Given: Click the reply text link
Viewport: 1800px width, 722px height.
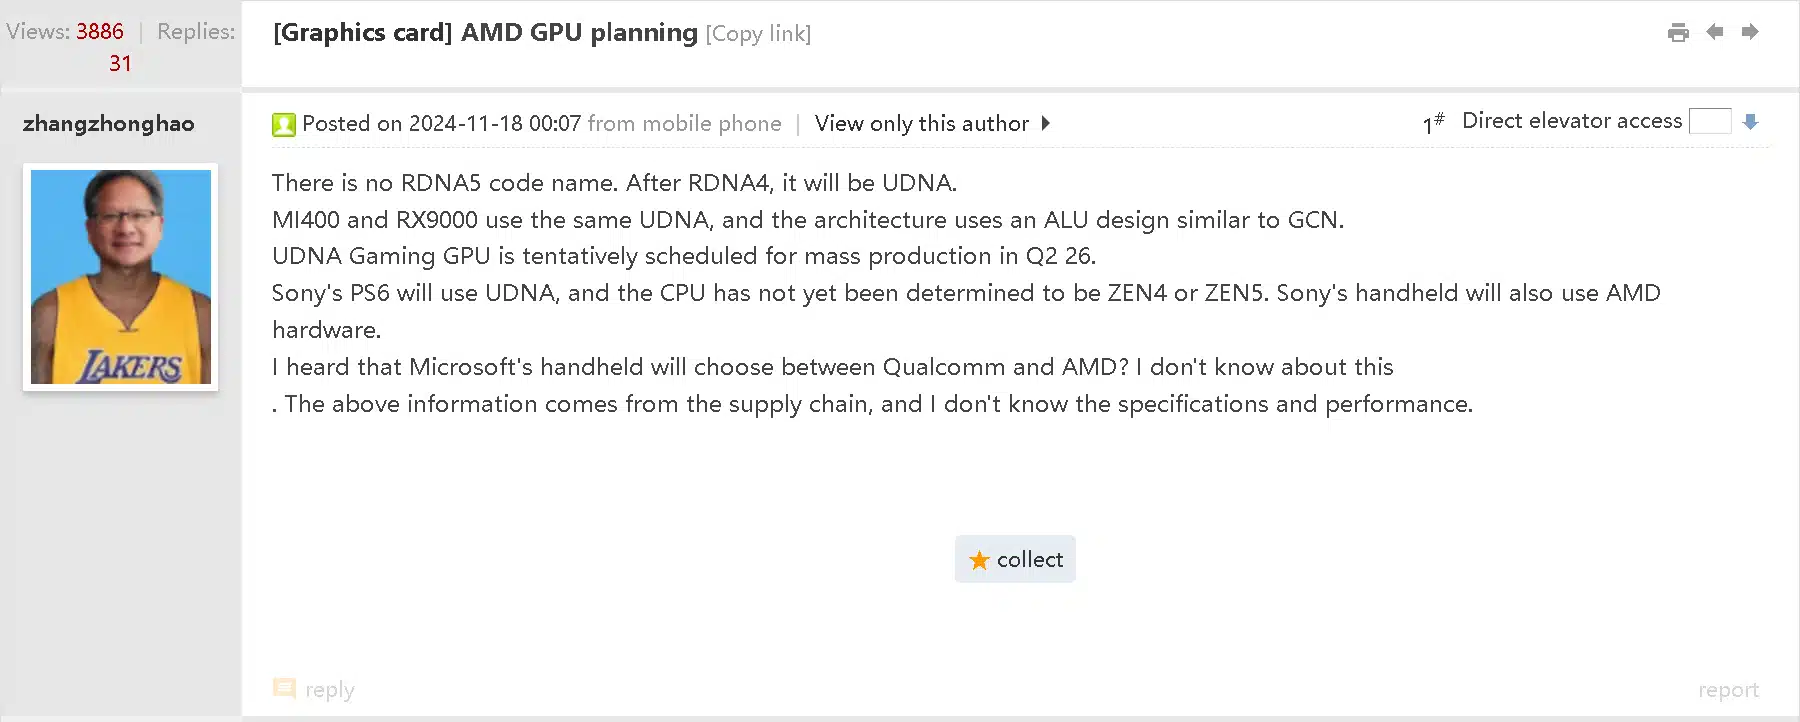Looking at the screenshot, I should (x=330, y=689).
